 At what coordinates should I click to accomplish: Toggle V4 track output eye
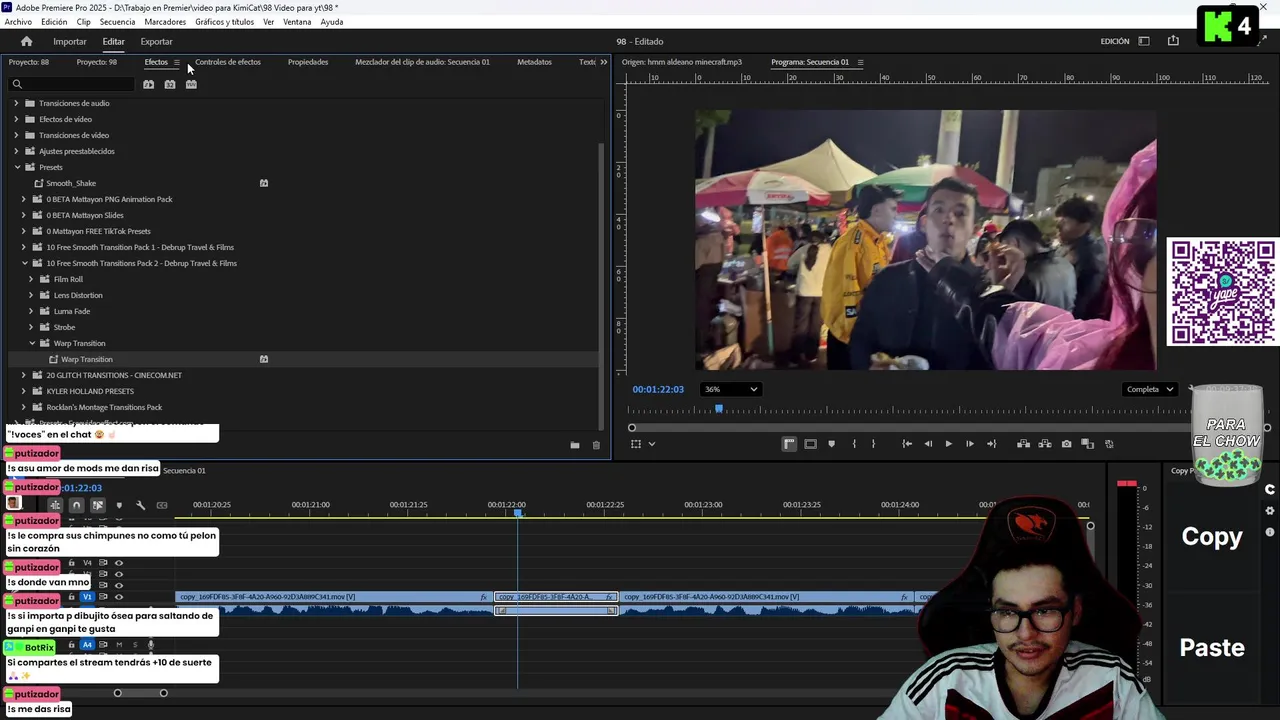click(119, 563)
